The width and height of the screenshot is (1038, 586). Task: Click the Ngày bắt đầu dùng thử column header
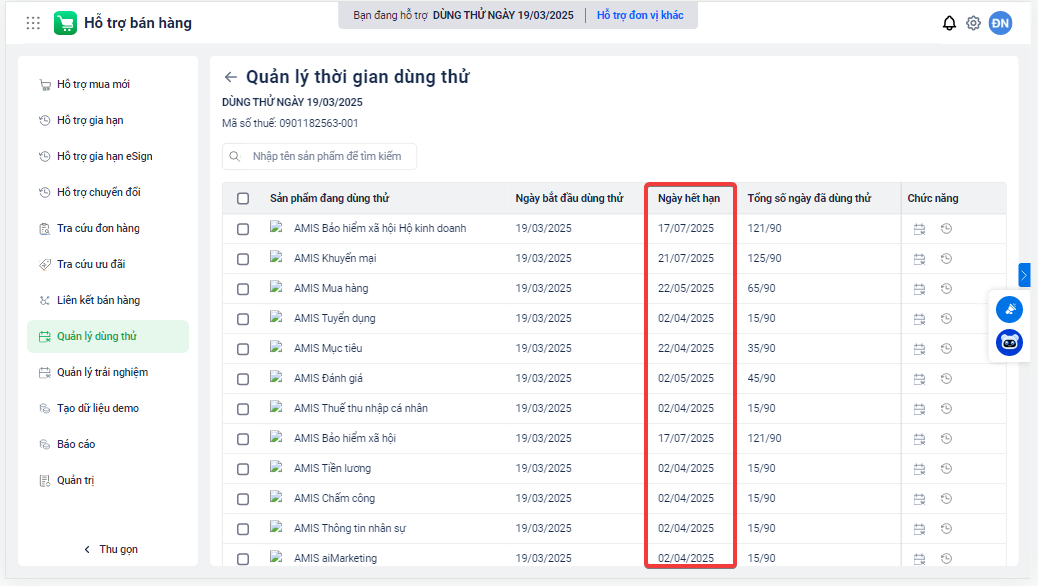(569, 198)
